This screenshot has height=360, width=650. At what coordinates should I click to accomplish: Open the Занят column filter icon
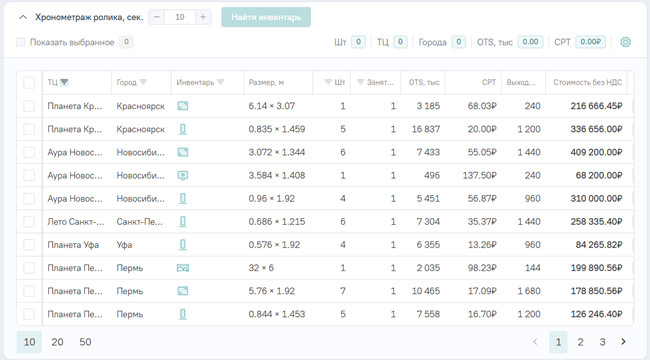(x=361, y=82)
